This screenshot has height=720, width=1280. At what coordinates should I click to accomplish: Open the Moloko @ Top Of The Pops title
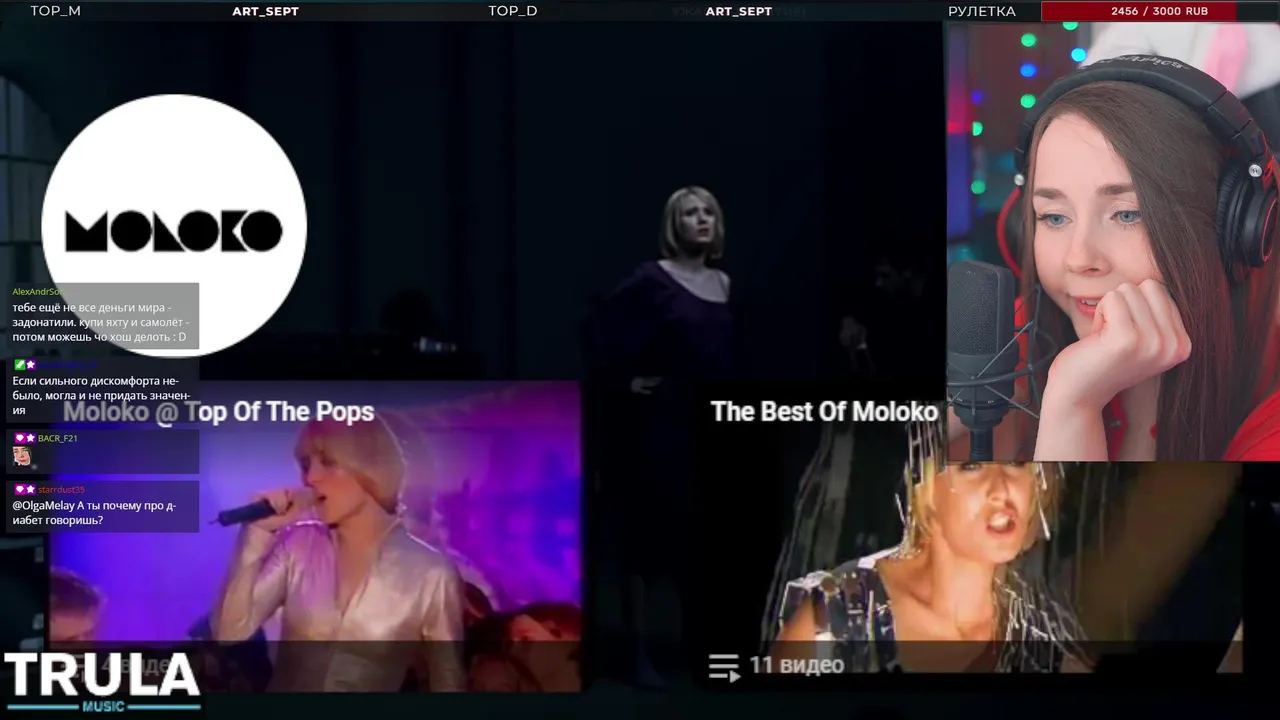coord(218,412)
